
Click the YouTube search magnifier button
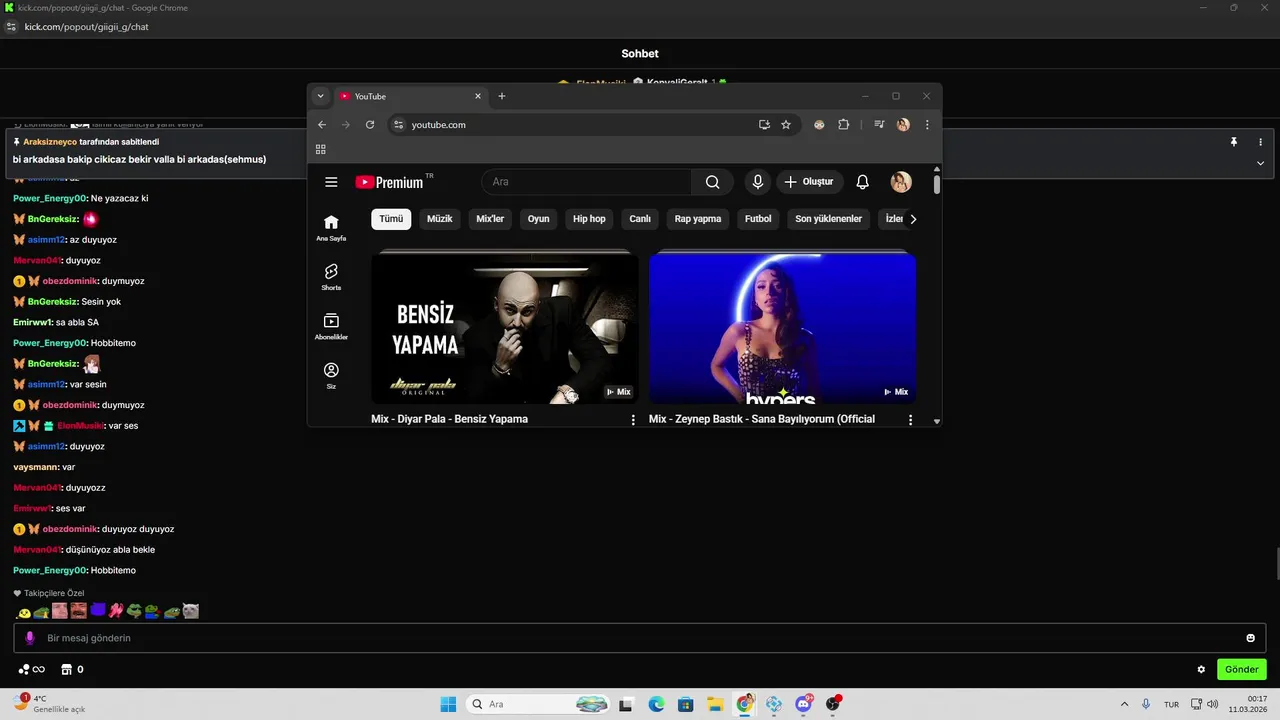point(712,182)
